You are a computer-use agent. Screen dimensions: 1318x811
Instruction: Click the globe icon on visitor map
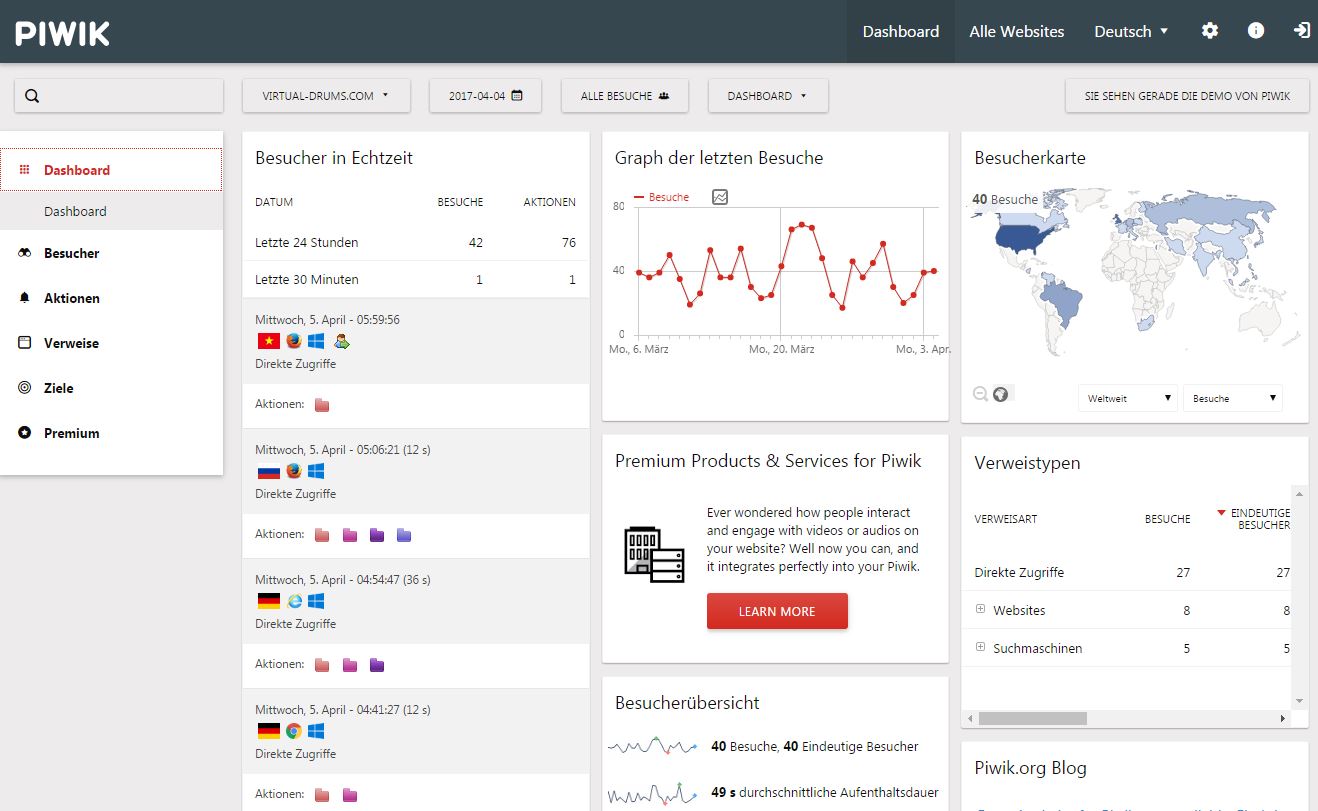pos(1000,394)
